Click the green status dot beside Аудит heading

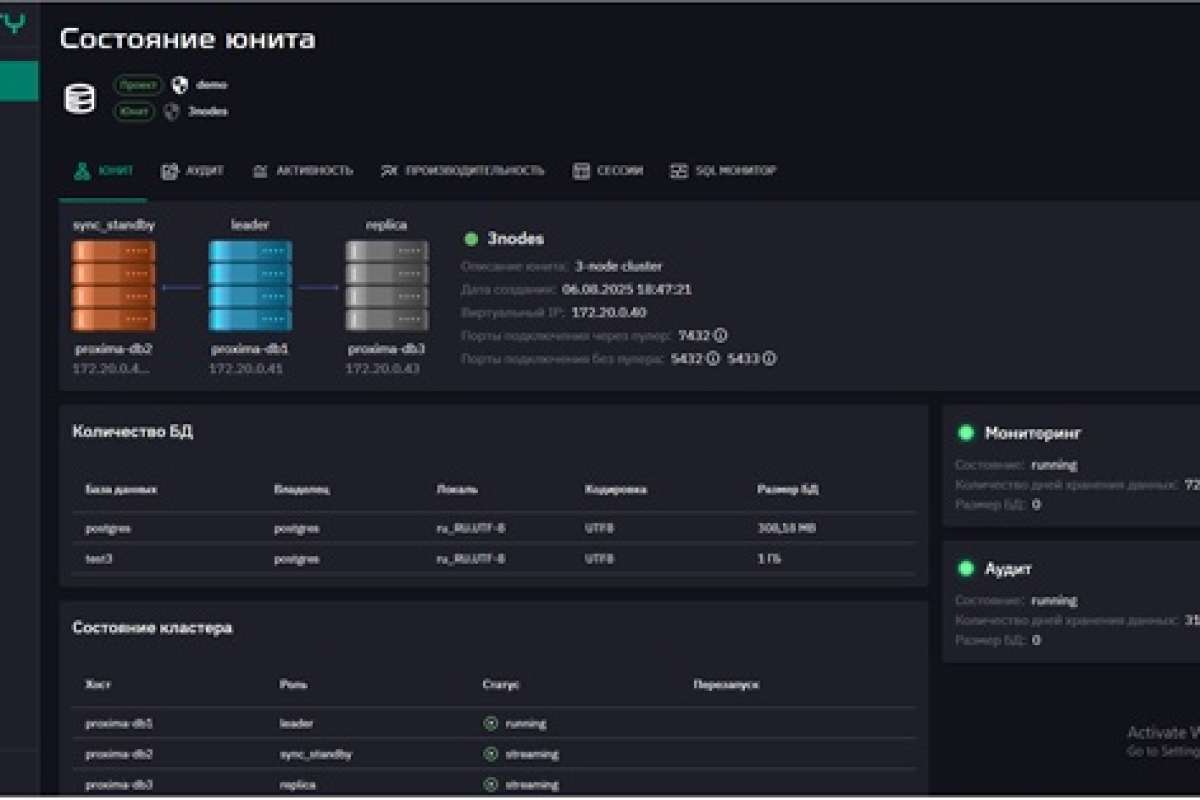point(966,568)
